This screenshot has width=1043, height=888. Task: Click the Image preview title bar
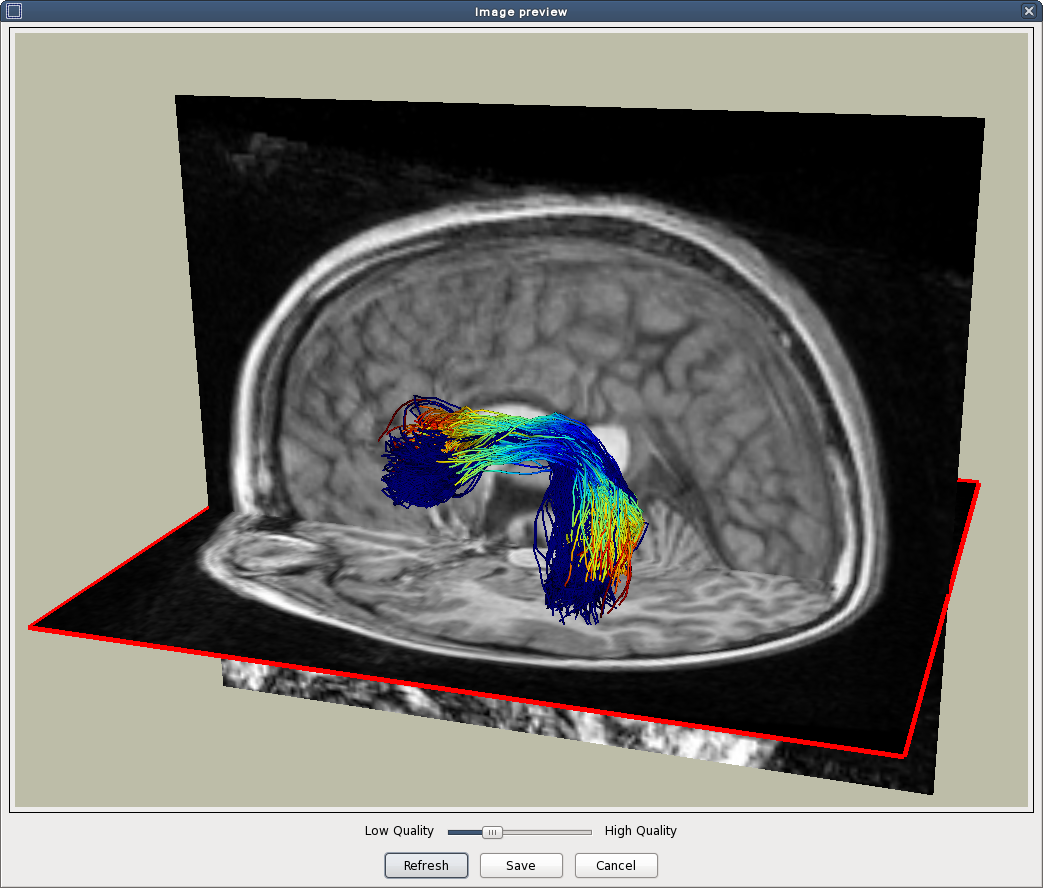[520, 11]
